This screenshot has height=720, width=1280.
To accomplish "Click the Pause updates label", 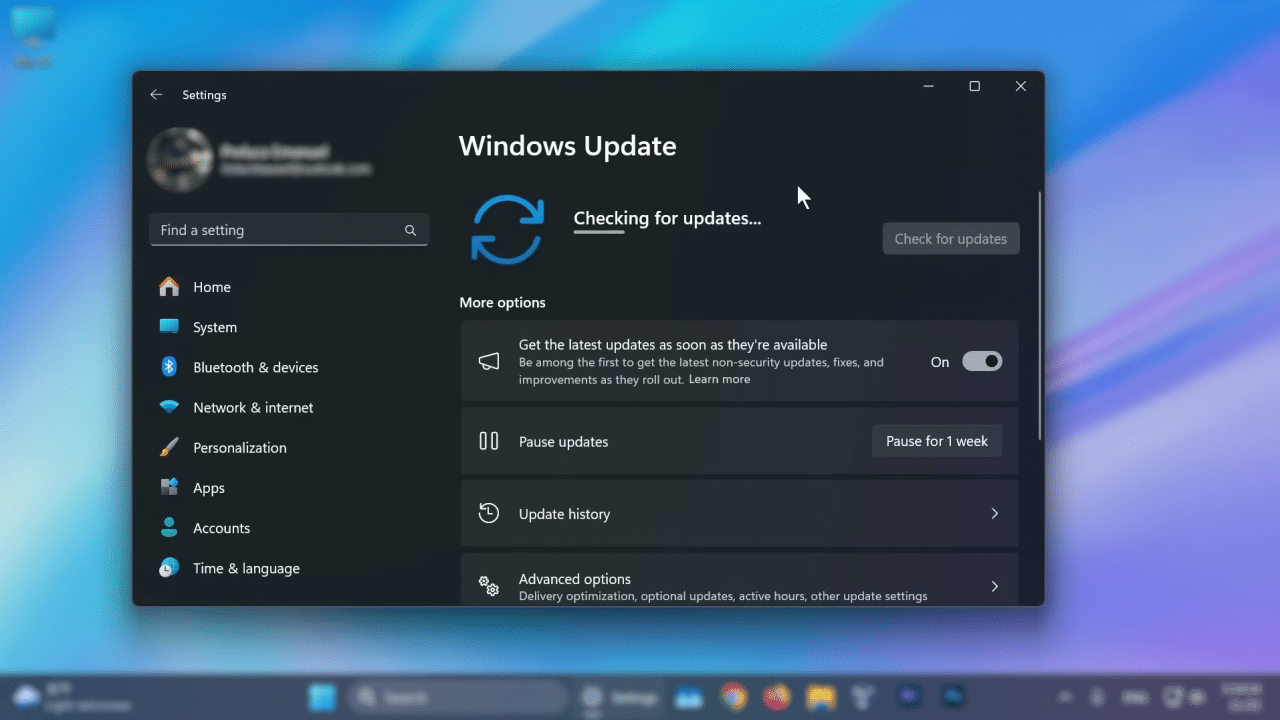I will [563, 441].
